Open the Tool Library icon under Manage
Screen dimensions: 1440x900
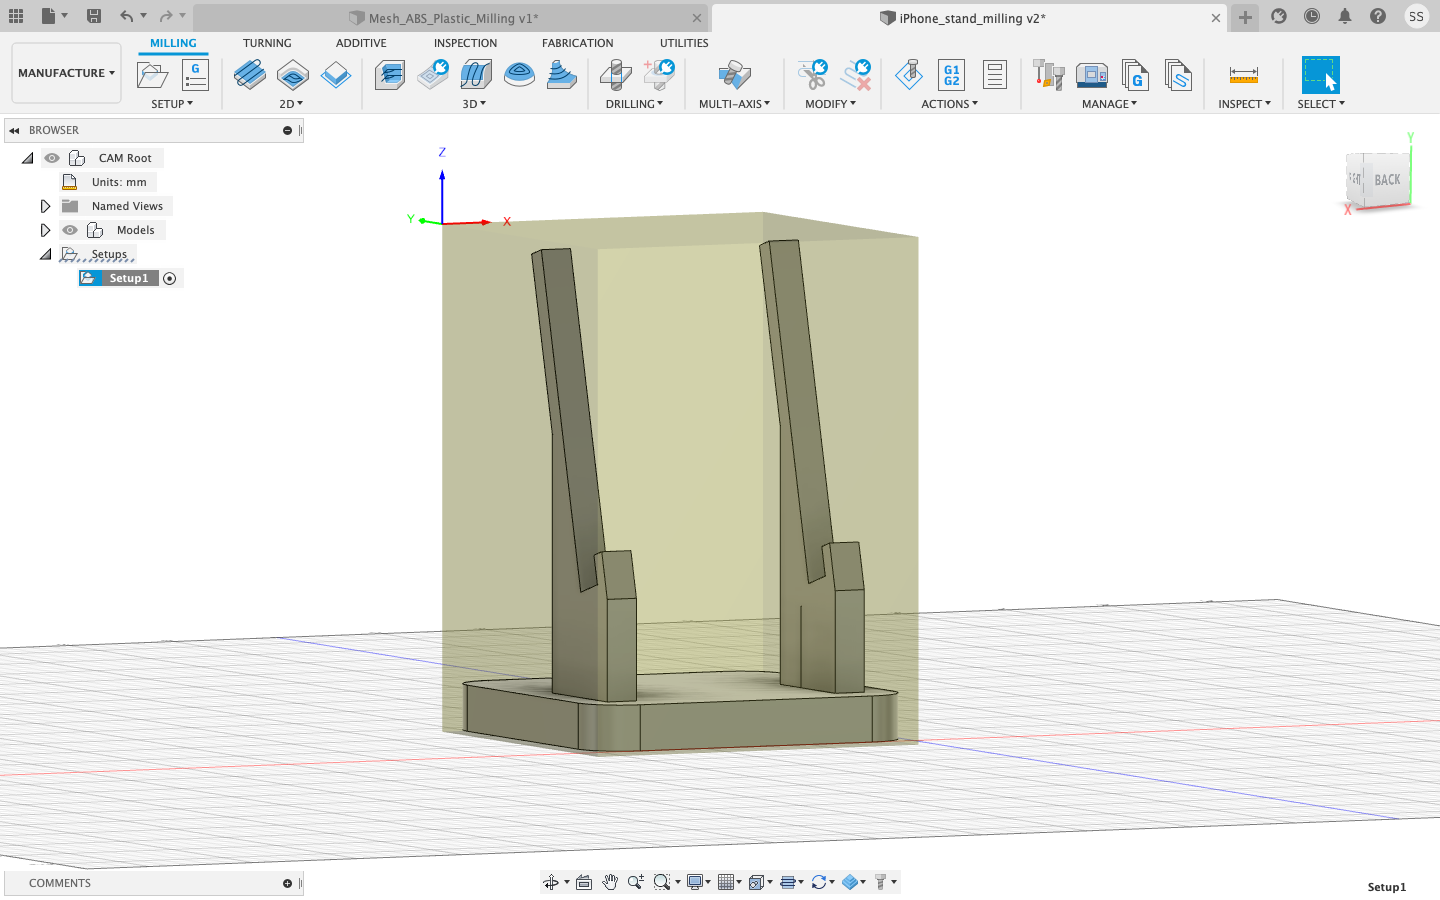tap(1048, 74)
